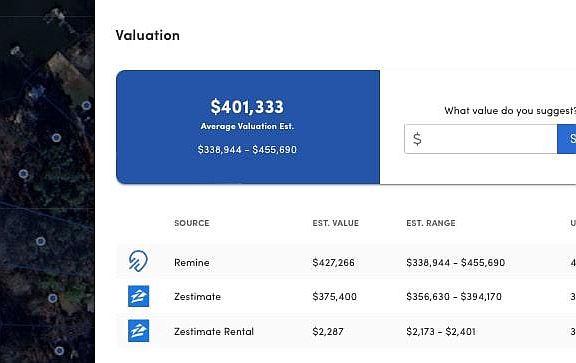The image size is (576, 363).
Task: Sort by the EST. VALUE column header
Action: (336, 223)
